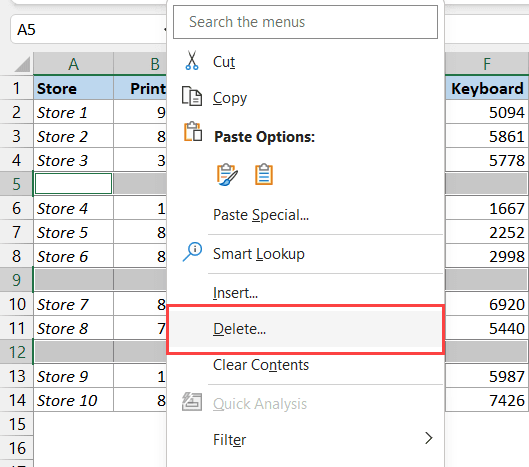Expand the Filter submenu arrow

pos(428,438)
